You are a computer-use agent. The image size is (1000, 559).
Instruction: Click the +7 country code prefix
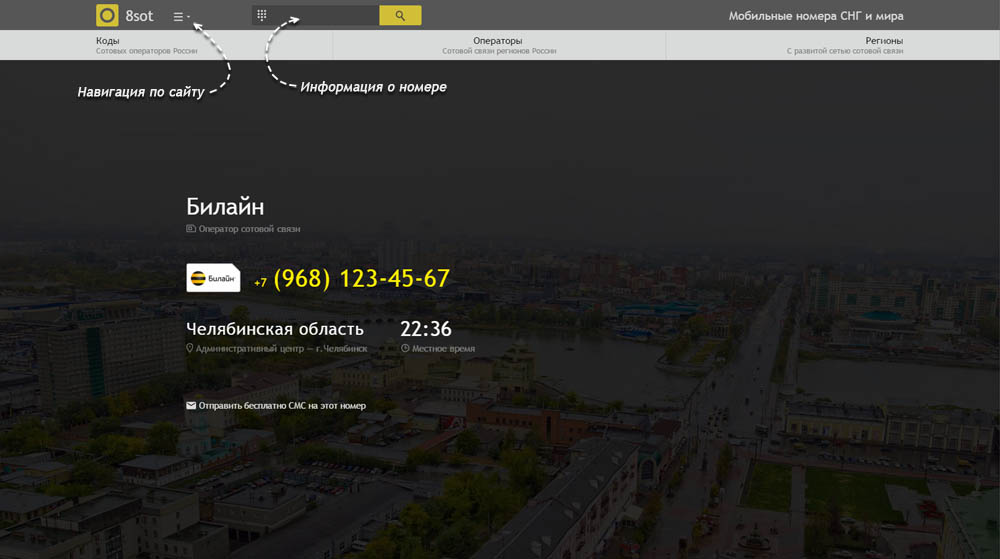click(260, 282)
